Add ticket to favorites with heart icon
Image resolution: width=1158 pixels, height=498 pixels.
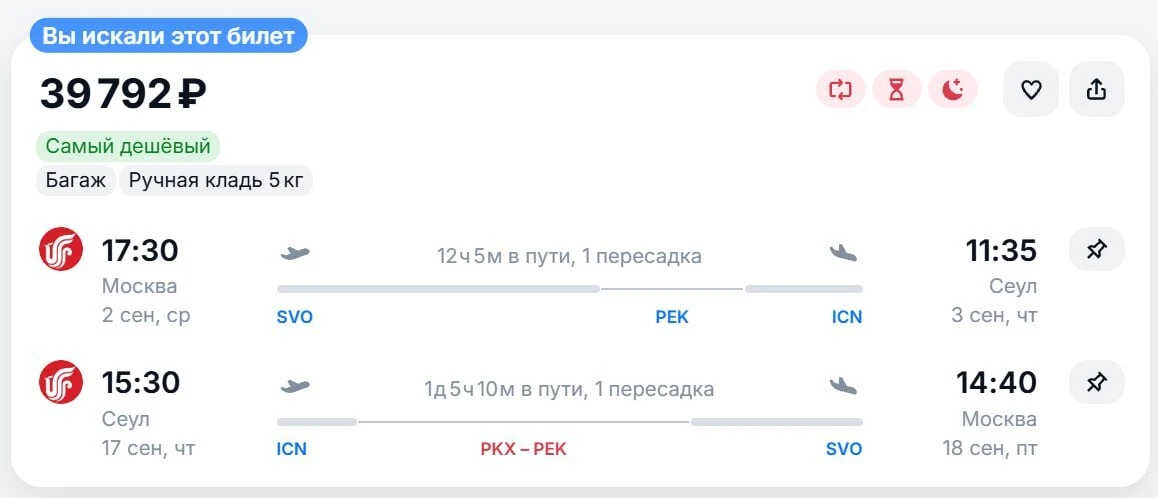1030,89
